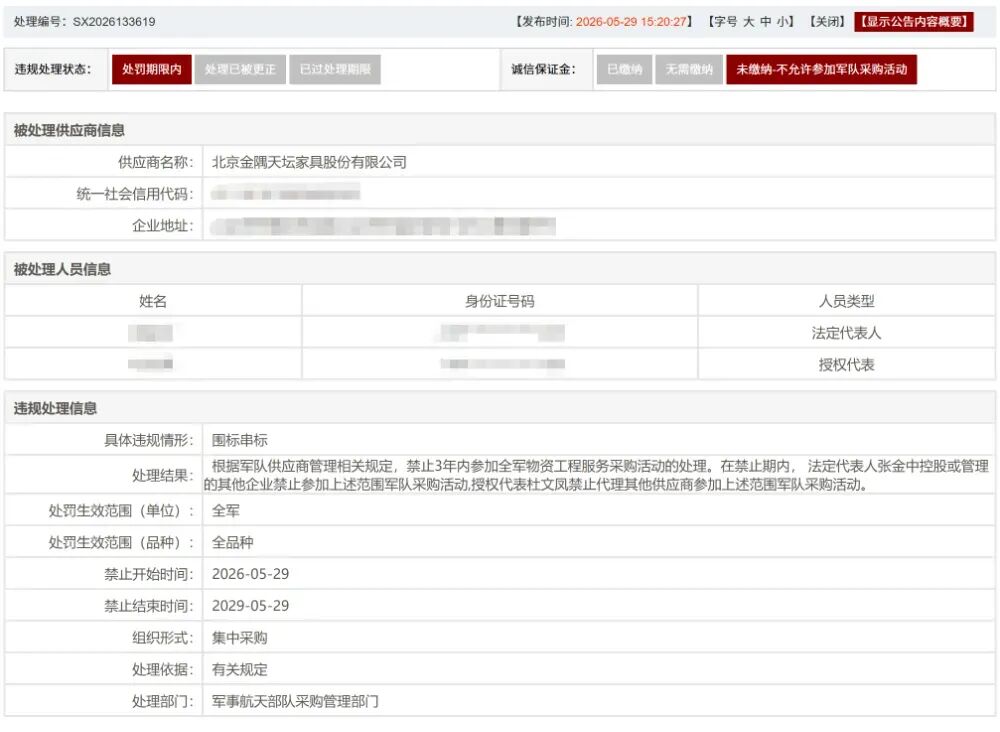
Task: Set font size to 小
Action: 782,22
